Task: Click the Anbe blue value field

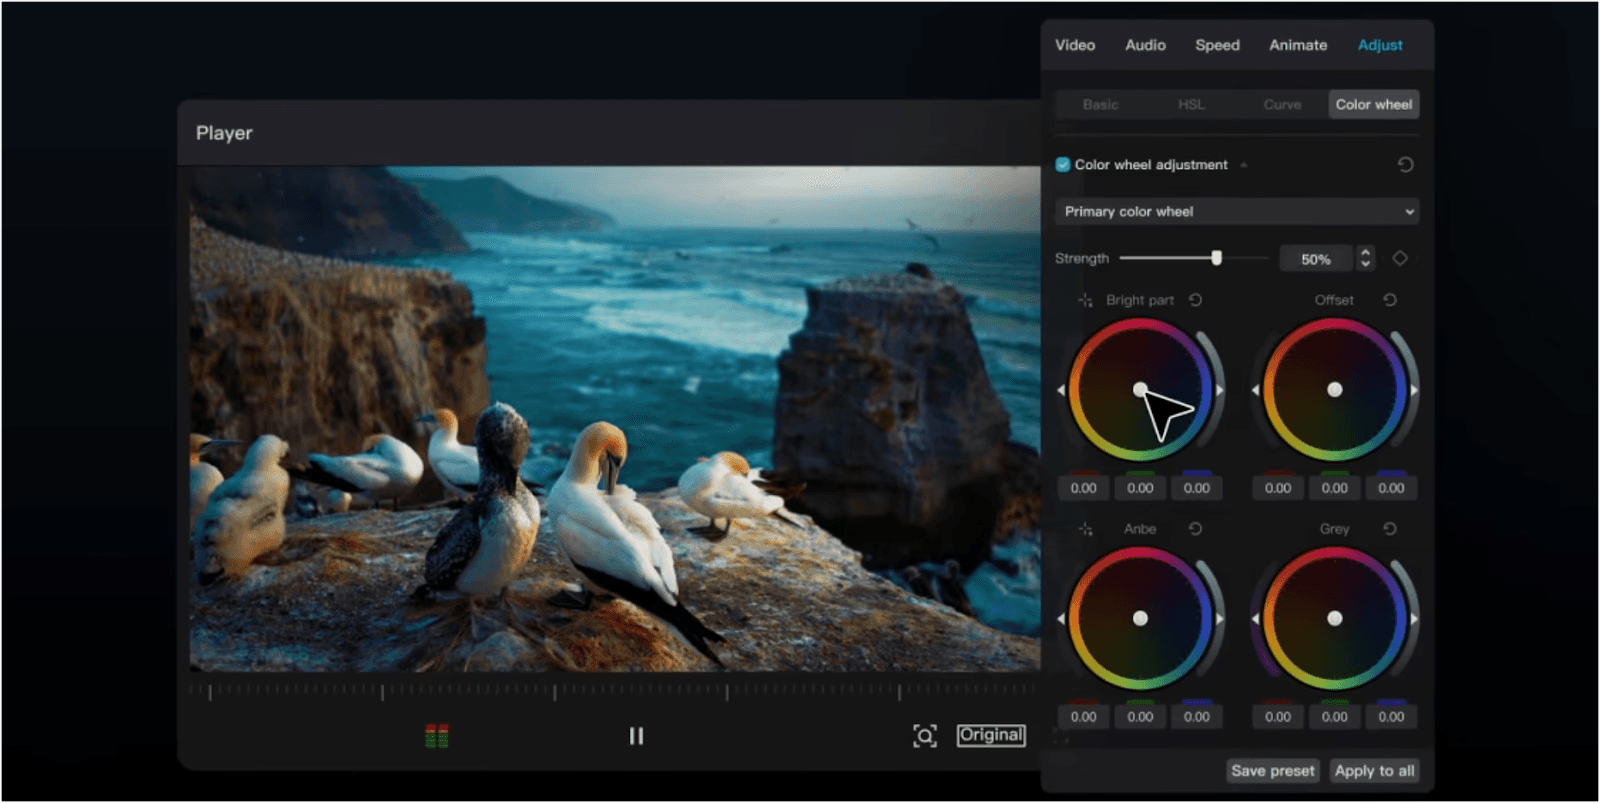Action: coord(1197,717)
